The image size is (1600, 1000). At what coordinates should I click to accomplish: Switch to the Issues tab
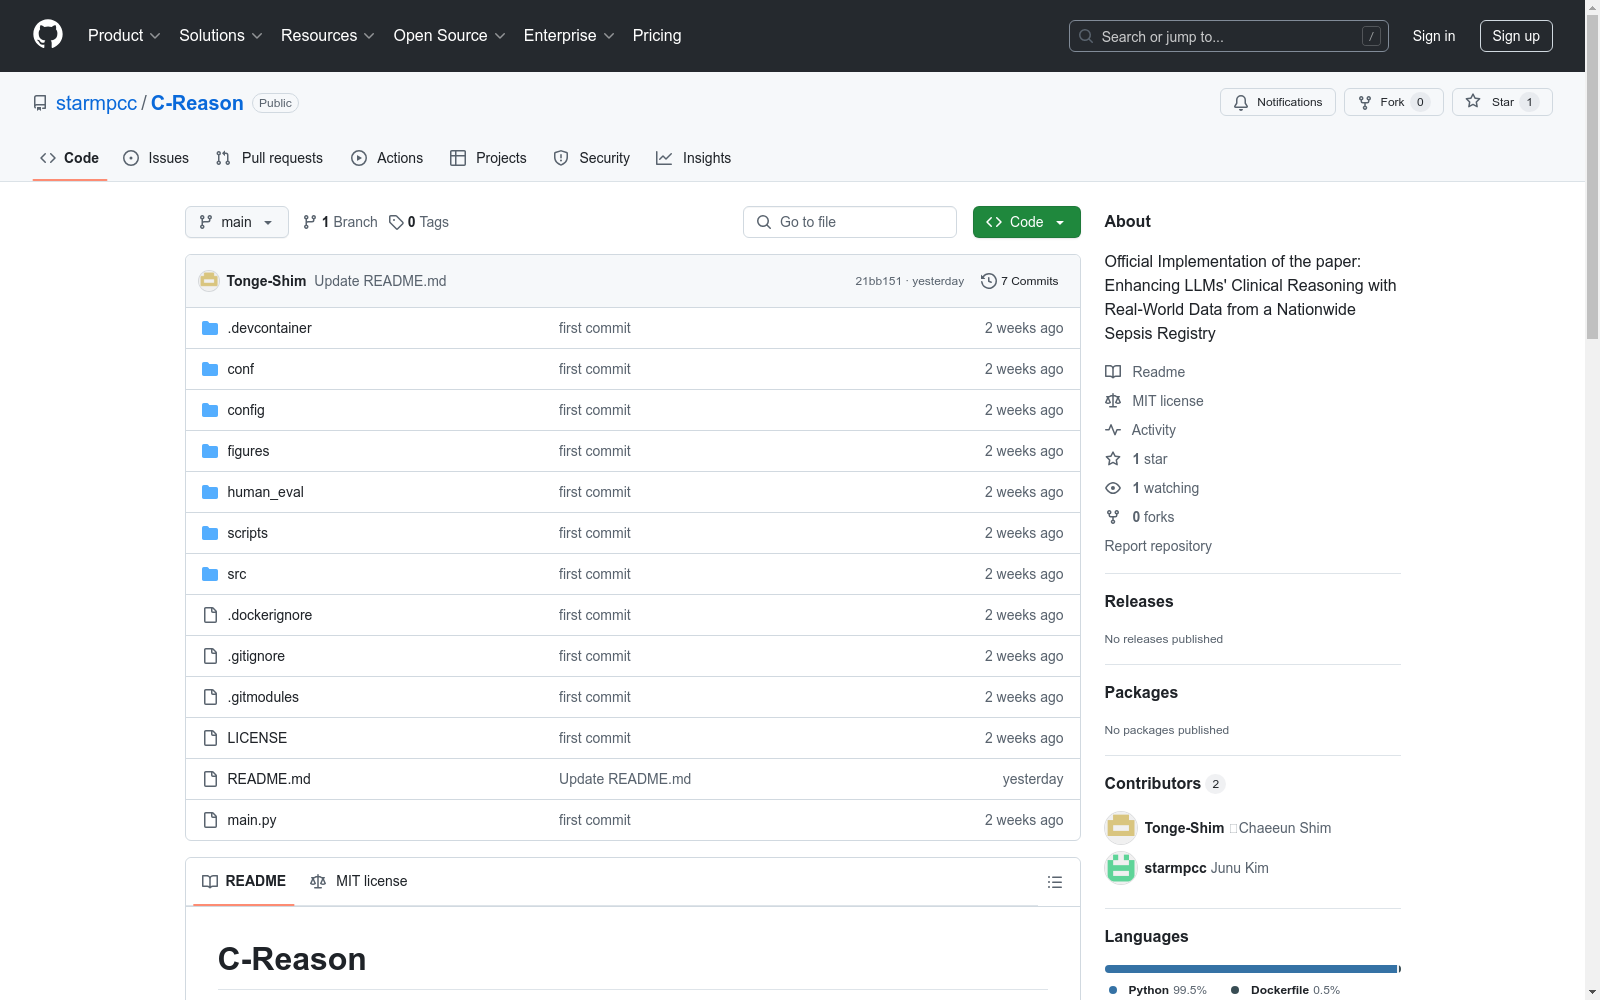tap(156, 158)
